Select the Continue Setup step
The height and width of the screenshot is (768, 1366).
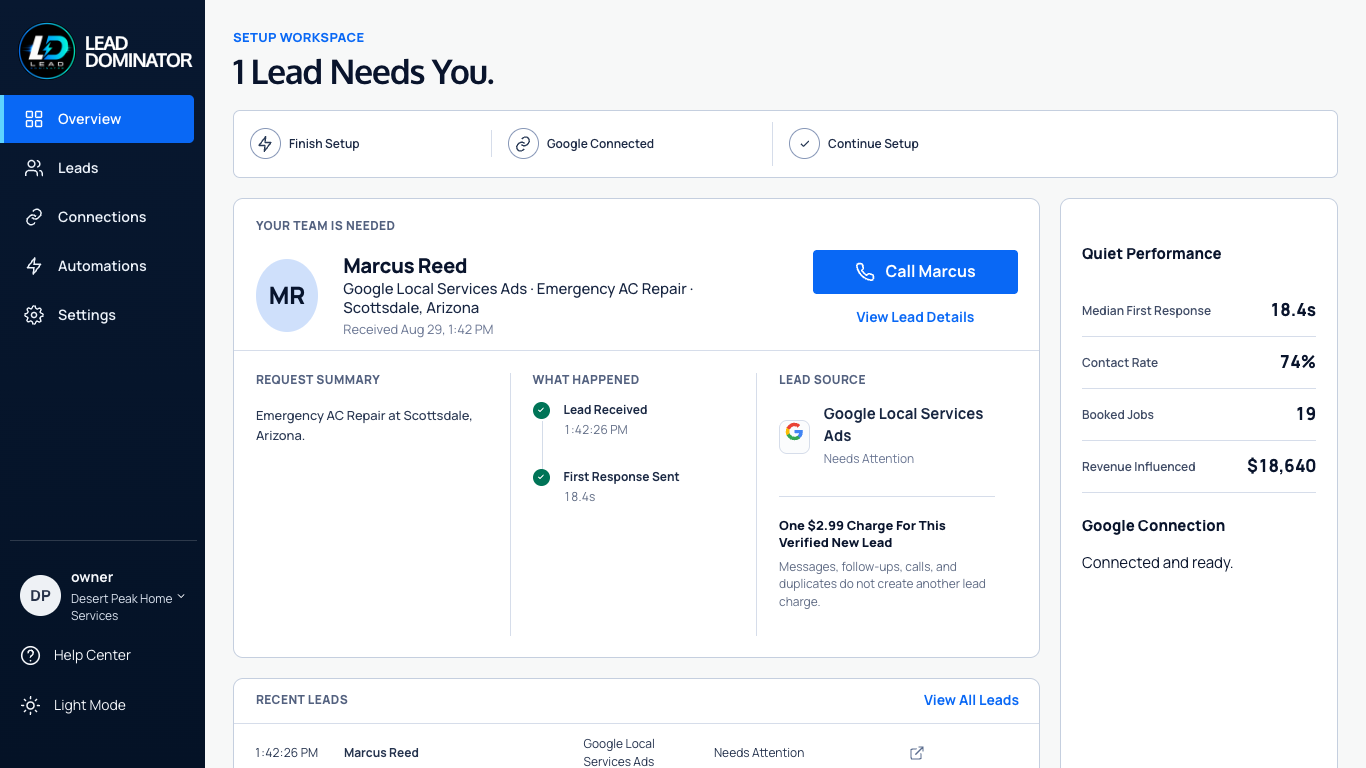pyautogui.click(x=854, y=144)
